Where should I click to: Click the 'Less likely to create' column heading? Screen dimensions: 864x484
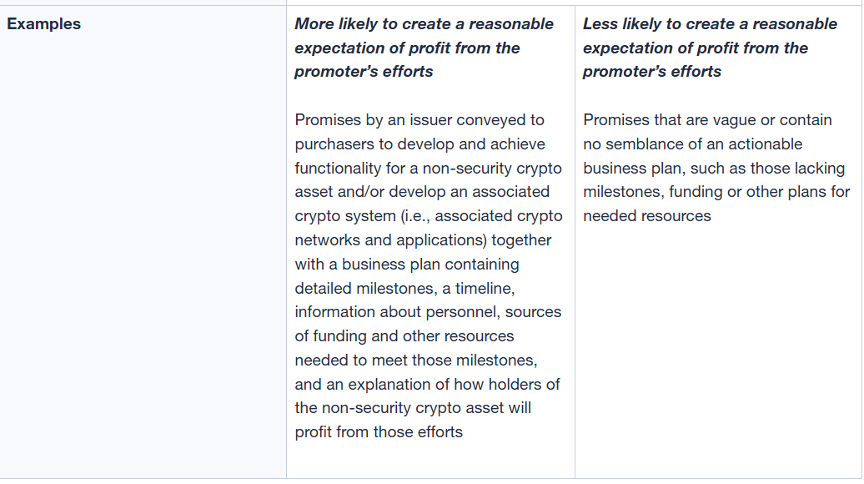[710, 24]
